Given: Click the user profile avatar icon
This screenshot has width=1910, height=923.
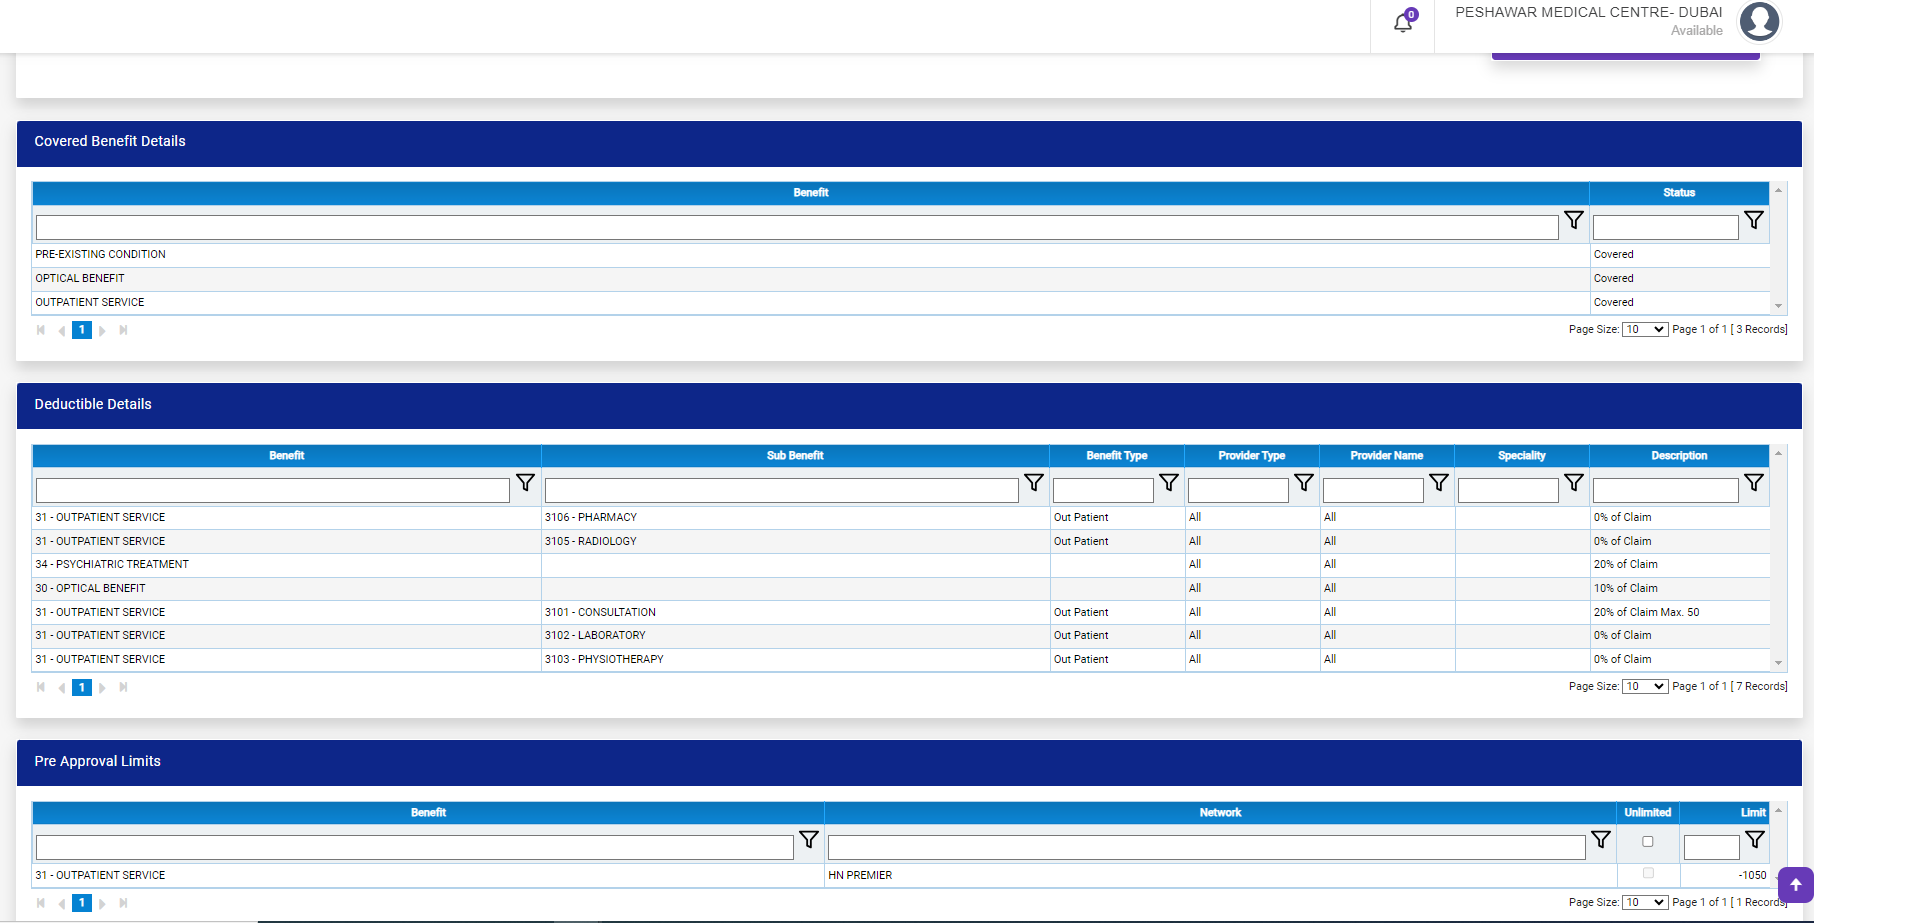Looking at the screenshot, I should [x=1759, y=21].
